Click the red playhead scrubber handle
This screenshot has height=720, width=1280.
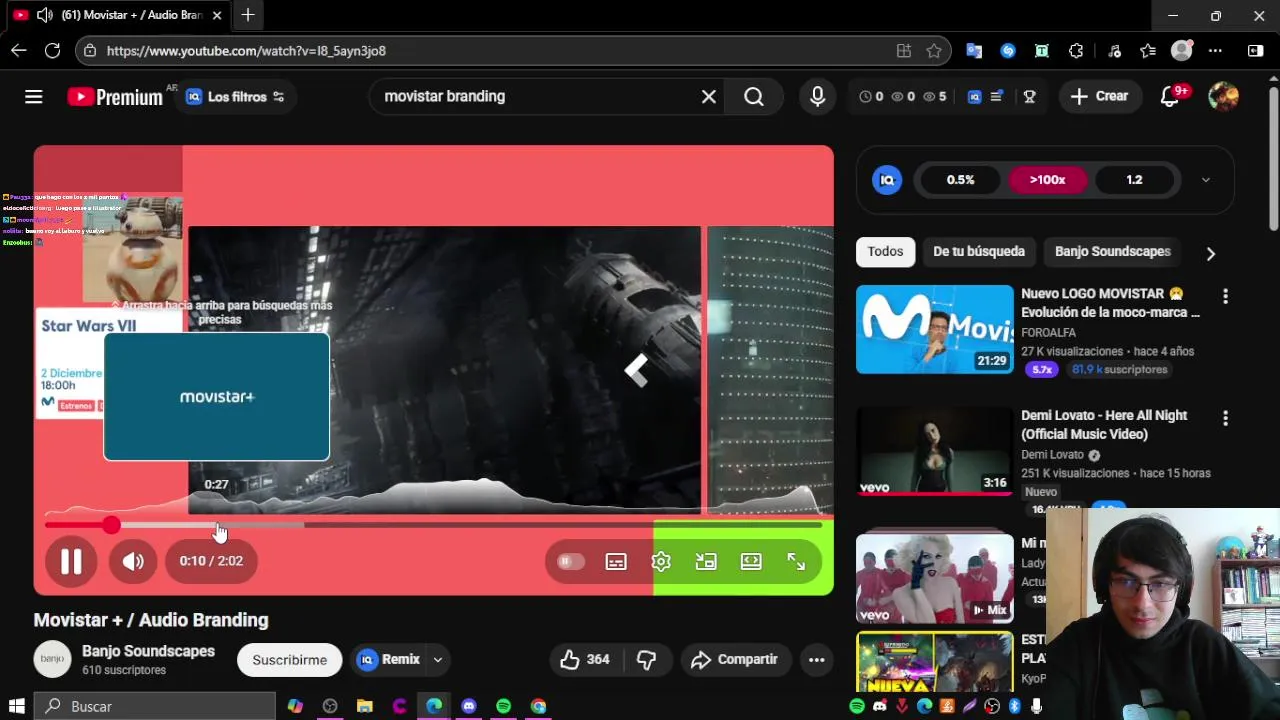[x=111, y=525]
